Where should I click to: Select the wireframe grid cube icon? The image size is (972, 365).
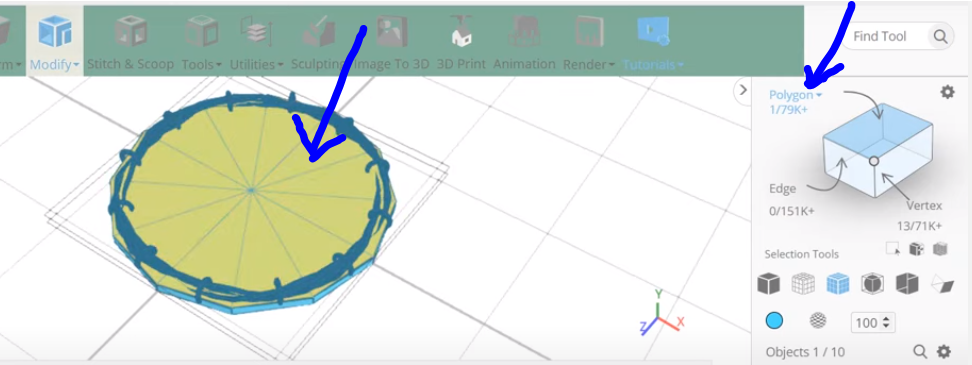803,284
